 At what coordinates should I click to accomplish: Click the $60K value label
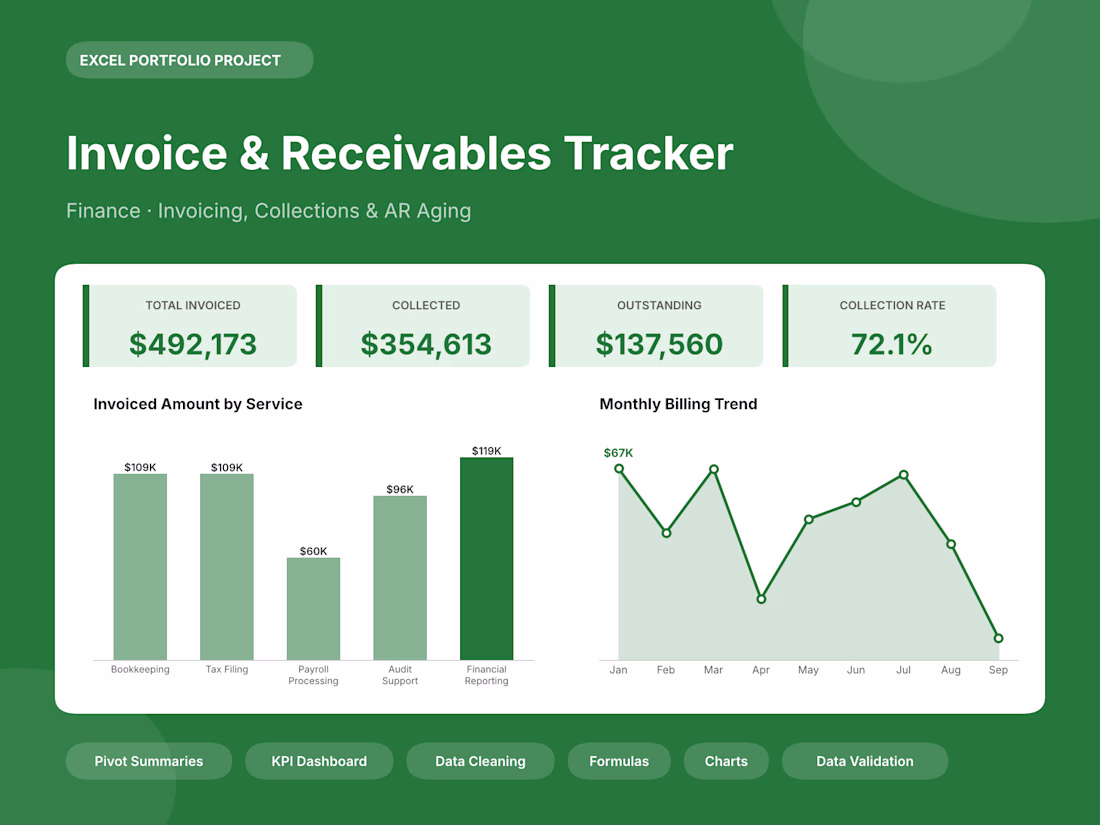point(314,551)
